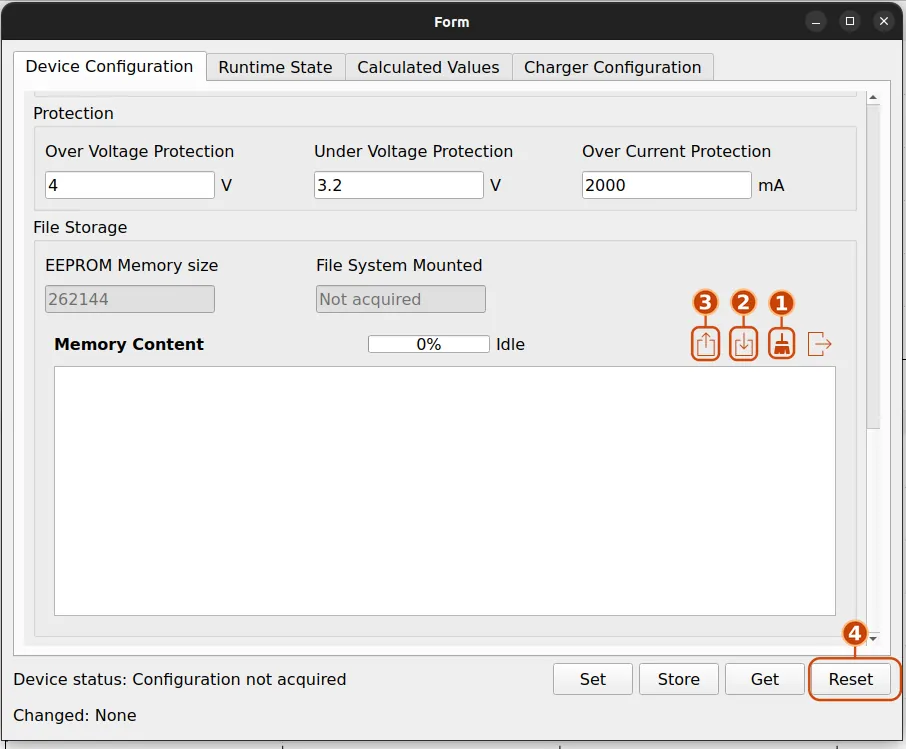Screen dimensions: 906x749
Task: Click the Reset button
Action: pyautogui.click(x=851, y=679)
